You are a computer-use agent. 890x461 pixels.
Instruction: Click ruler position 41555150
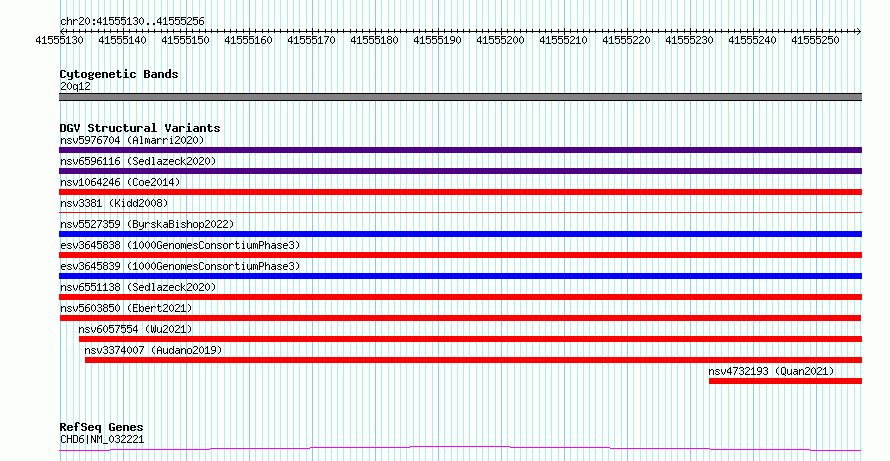point(186,40)
